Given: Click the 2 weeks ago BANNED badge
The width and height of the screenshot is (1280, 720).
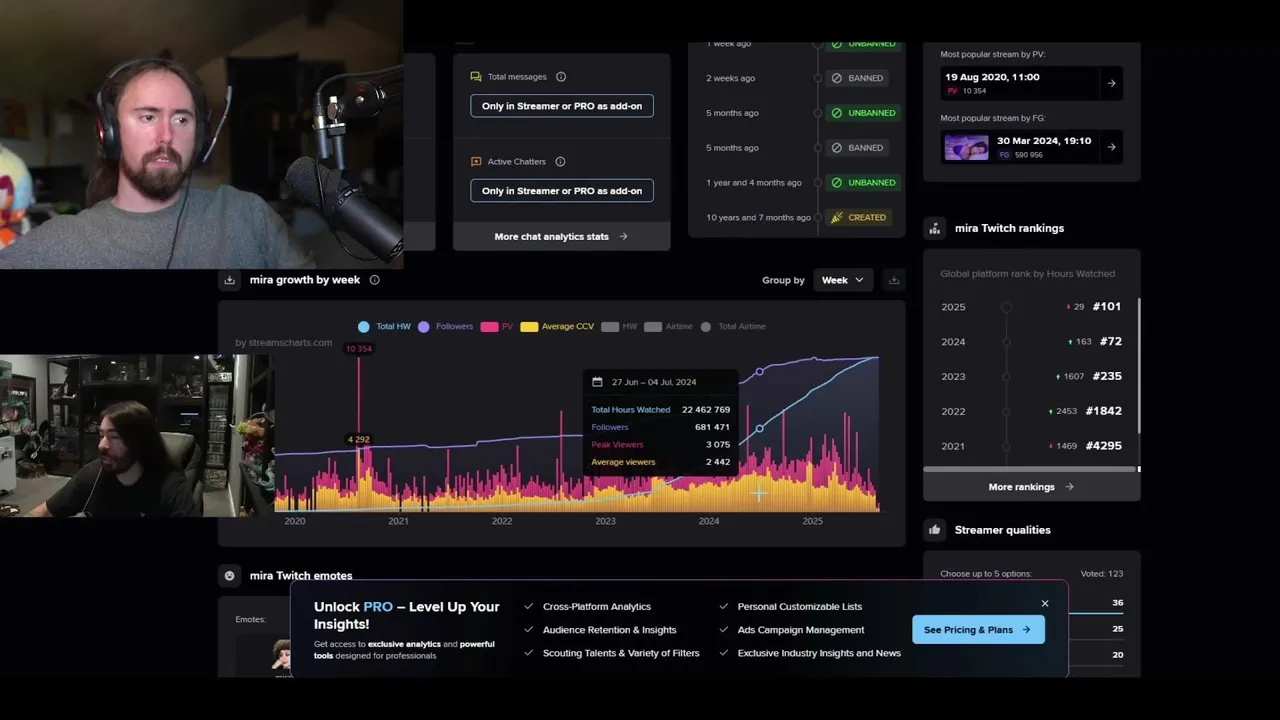Looking at the screenshot, I should click(858, 78).
